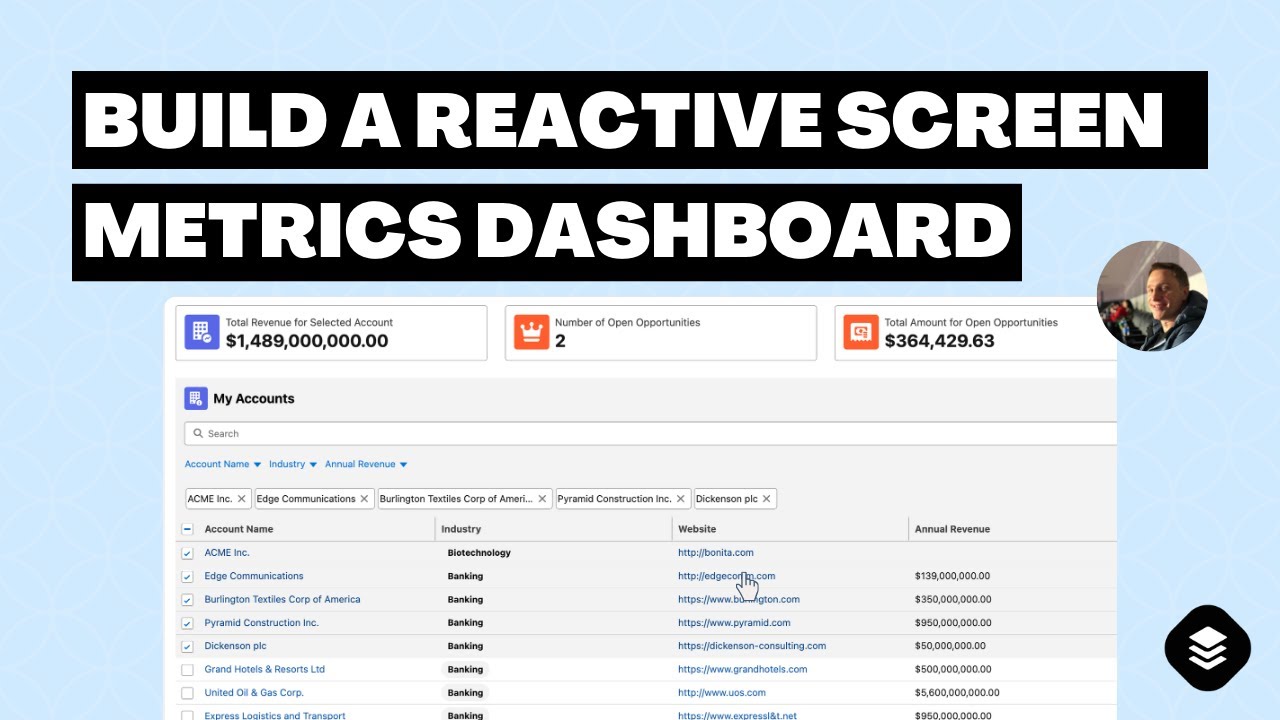
Task: Click the $500,000,000.00 revenue cell
Action: (953, 669)
